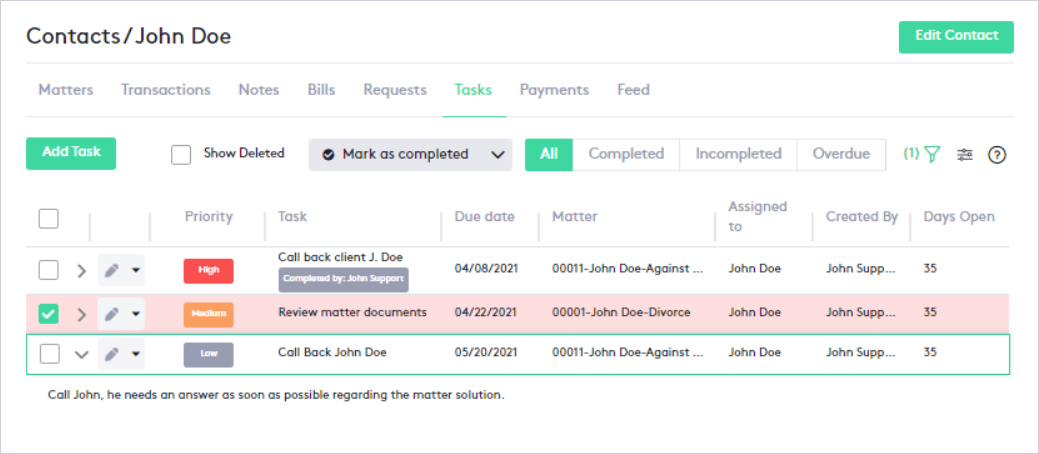Click the Add Task button
Viewport: 1039px width, 454px height.
pyautogui.click(x=71, y=153)
